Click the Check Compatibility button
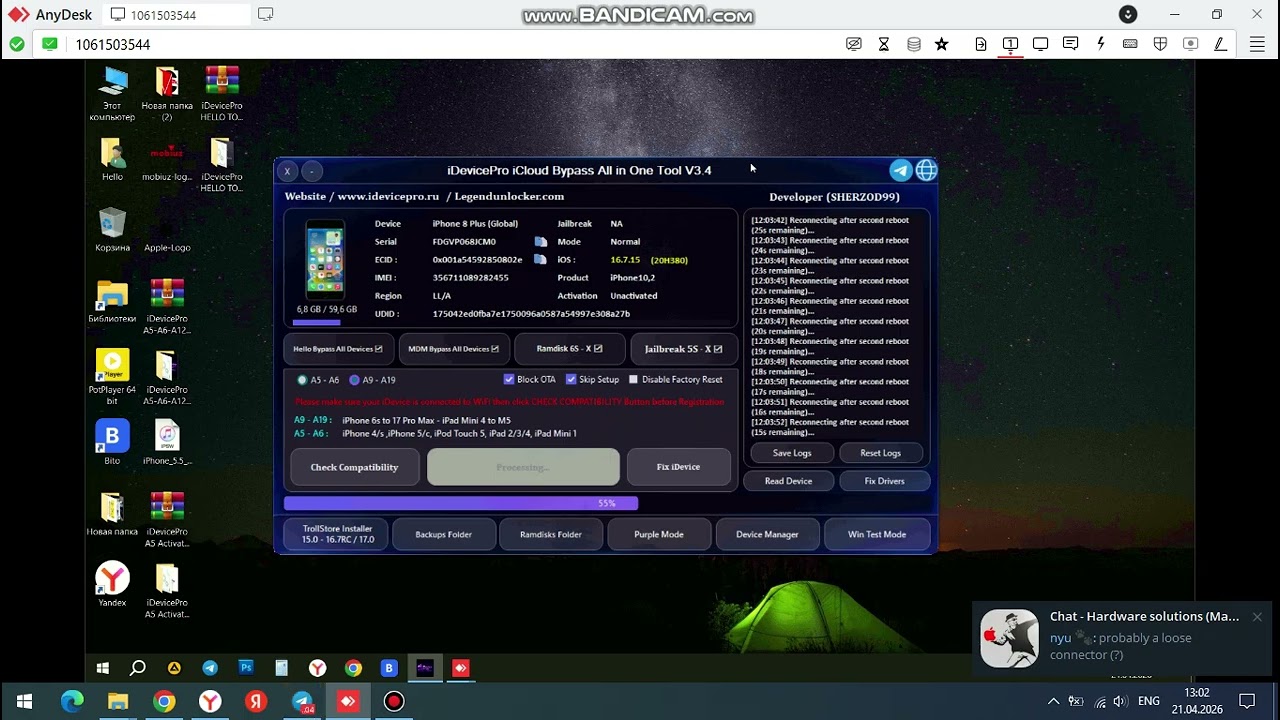 tap(354, 467)
